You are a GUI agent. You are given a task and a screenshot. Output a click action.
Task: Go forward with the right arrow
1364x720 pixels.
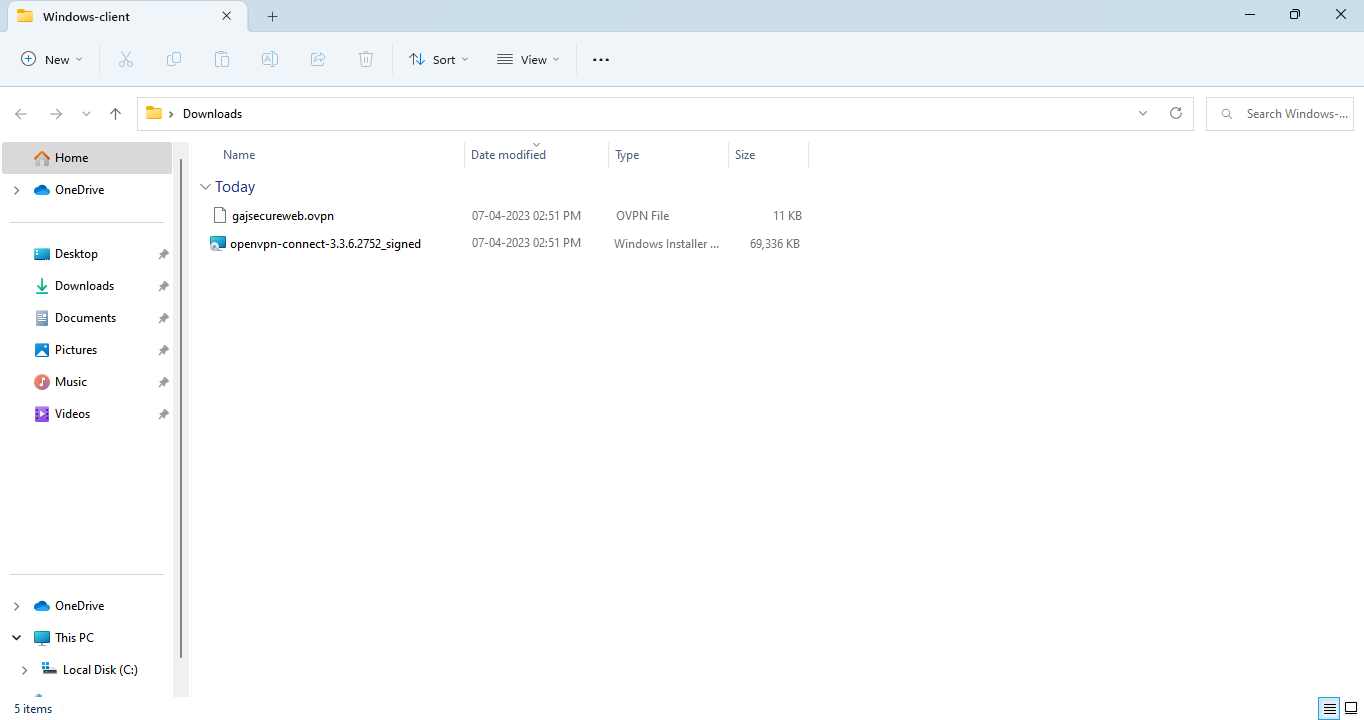tap(56, 114)
